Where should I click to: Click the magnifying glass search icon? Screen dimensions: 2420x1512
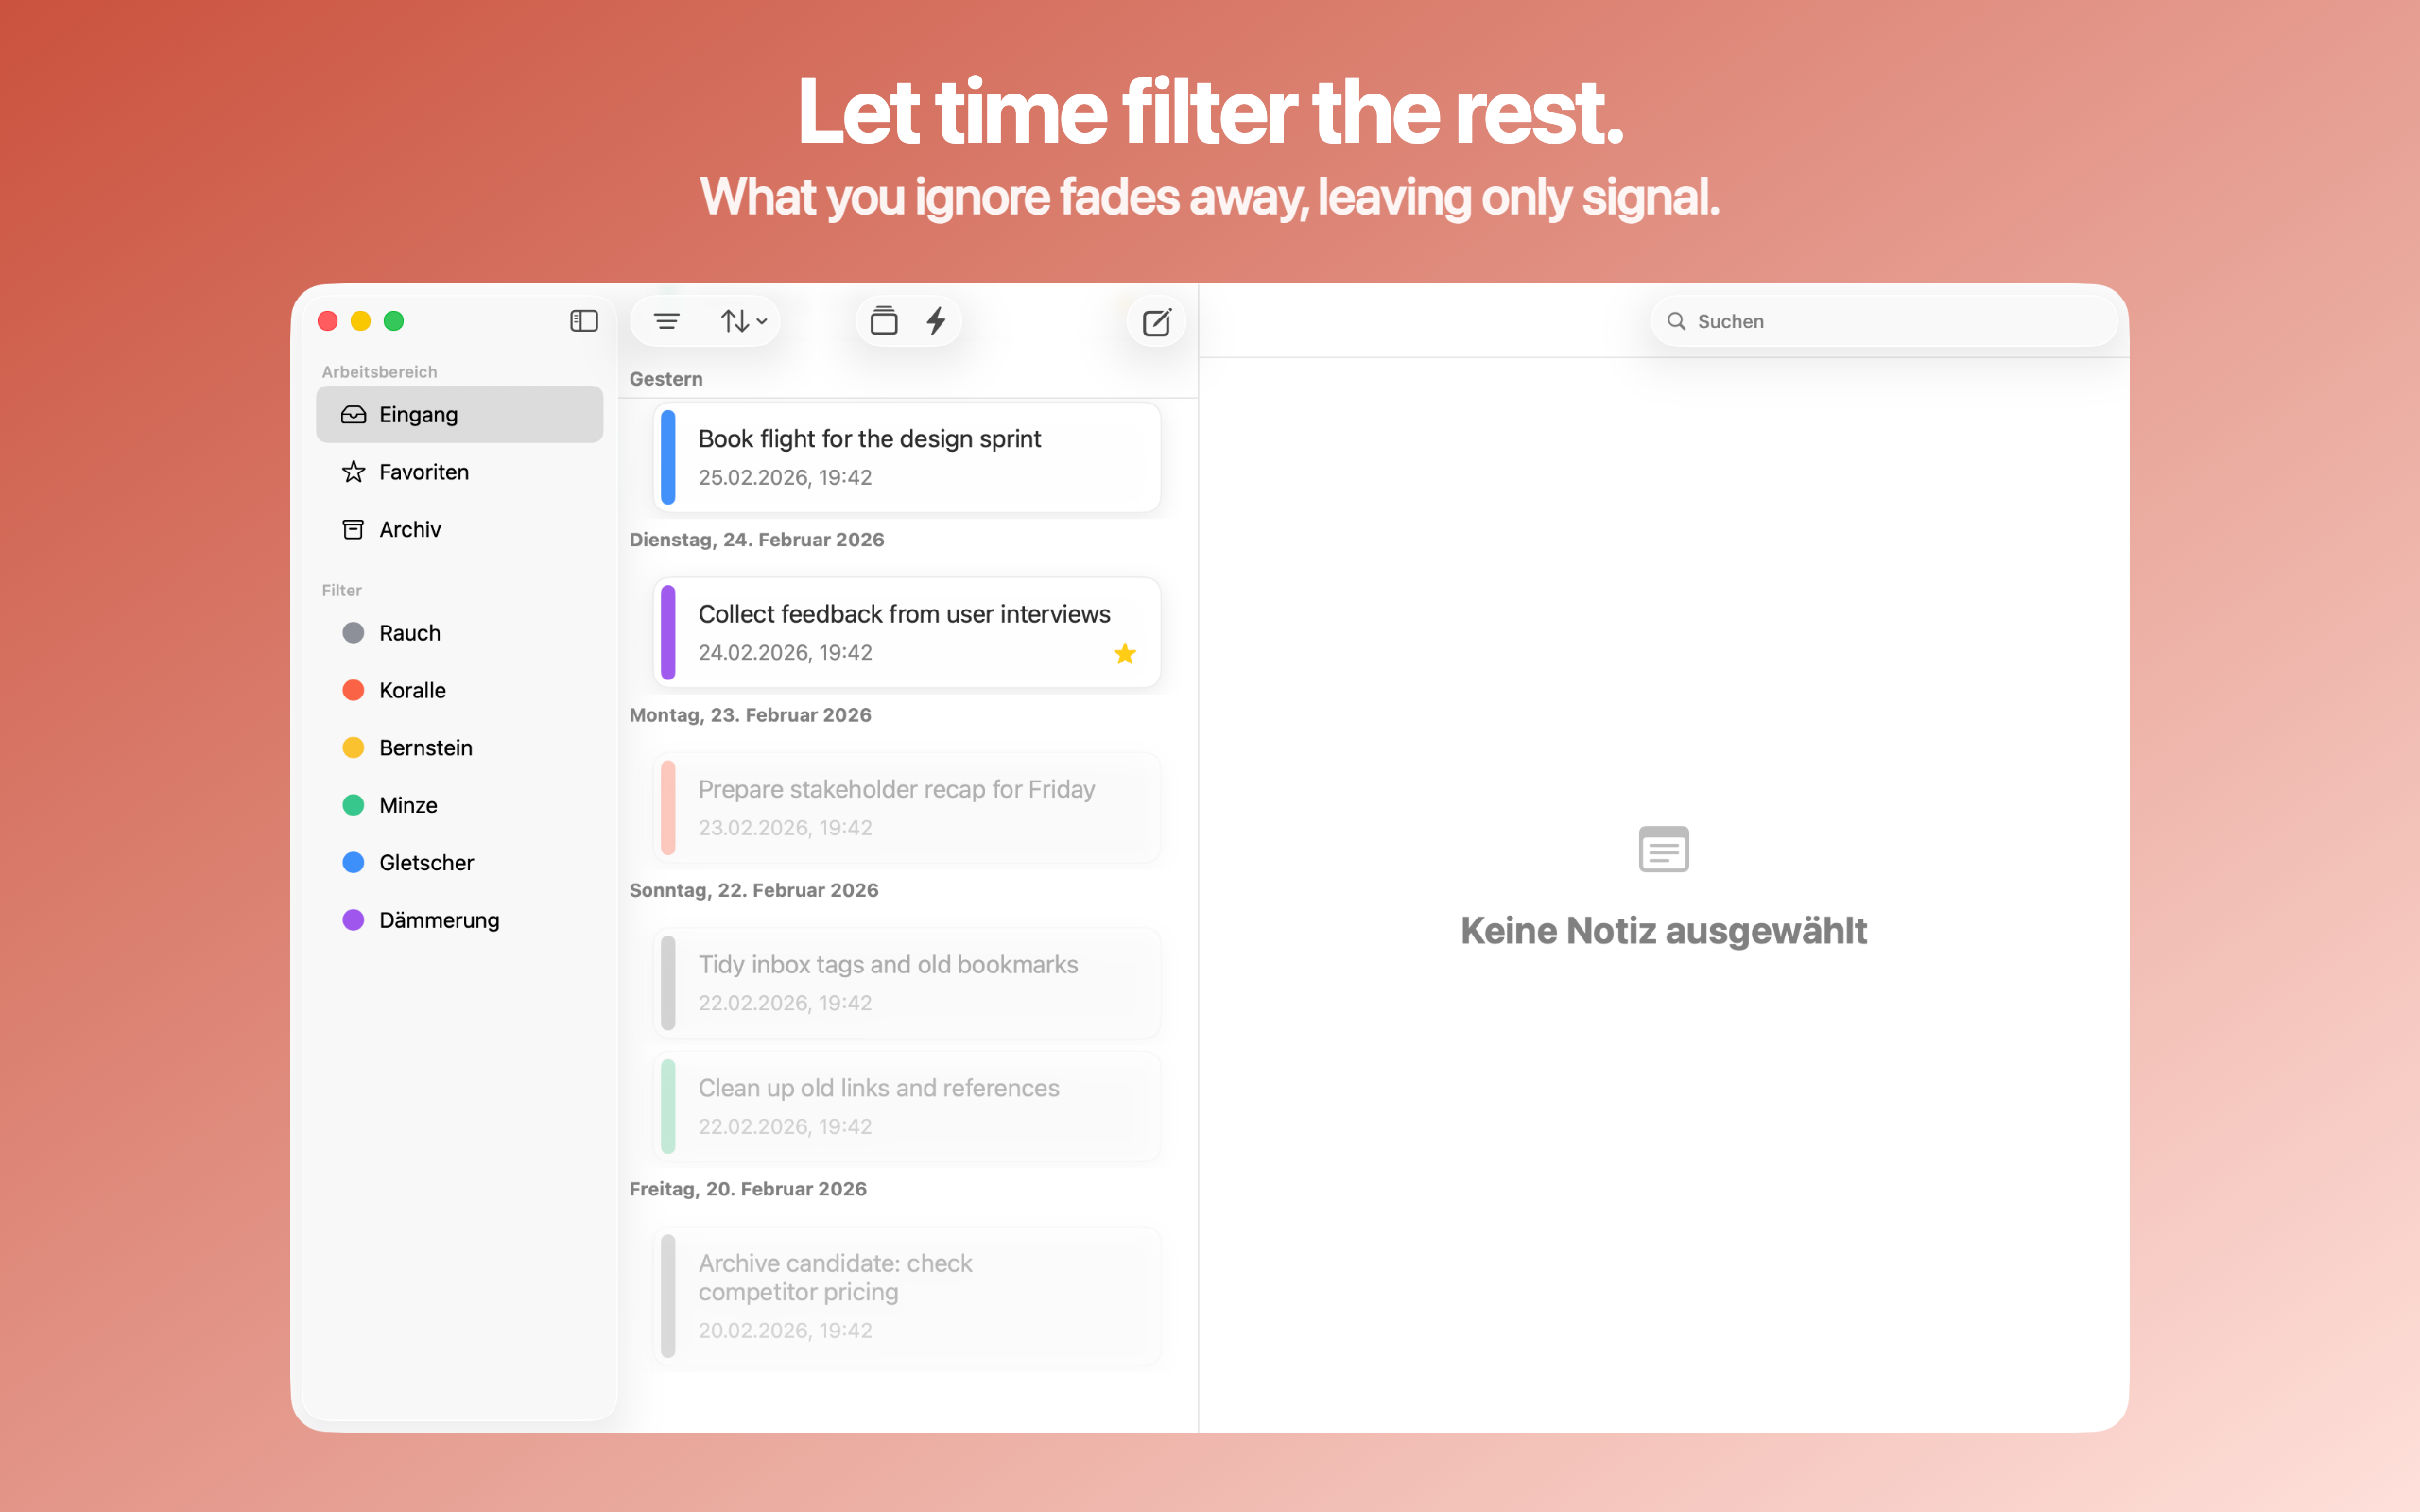(x=1677, y=321)
